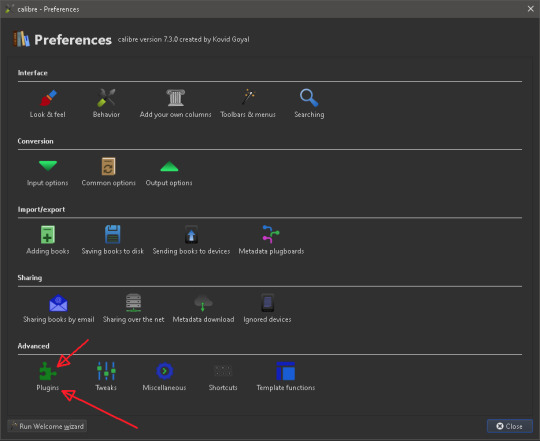Click the Interface section heading
The image size is (540, 441).
coord(33,73)
